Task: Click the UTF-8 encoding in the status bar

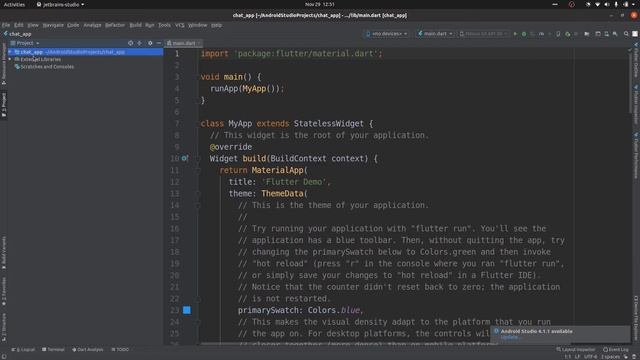Action: click(590, 357)
